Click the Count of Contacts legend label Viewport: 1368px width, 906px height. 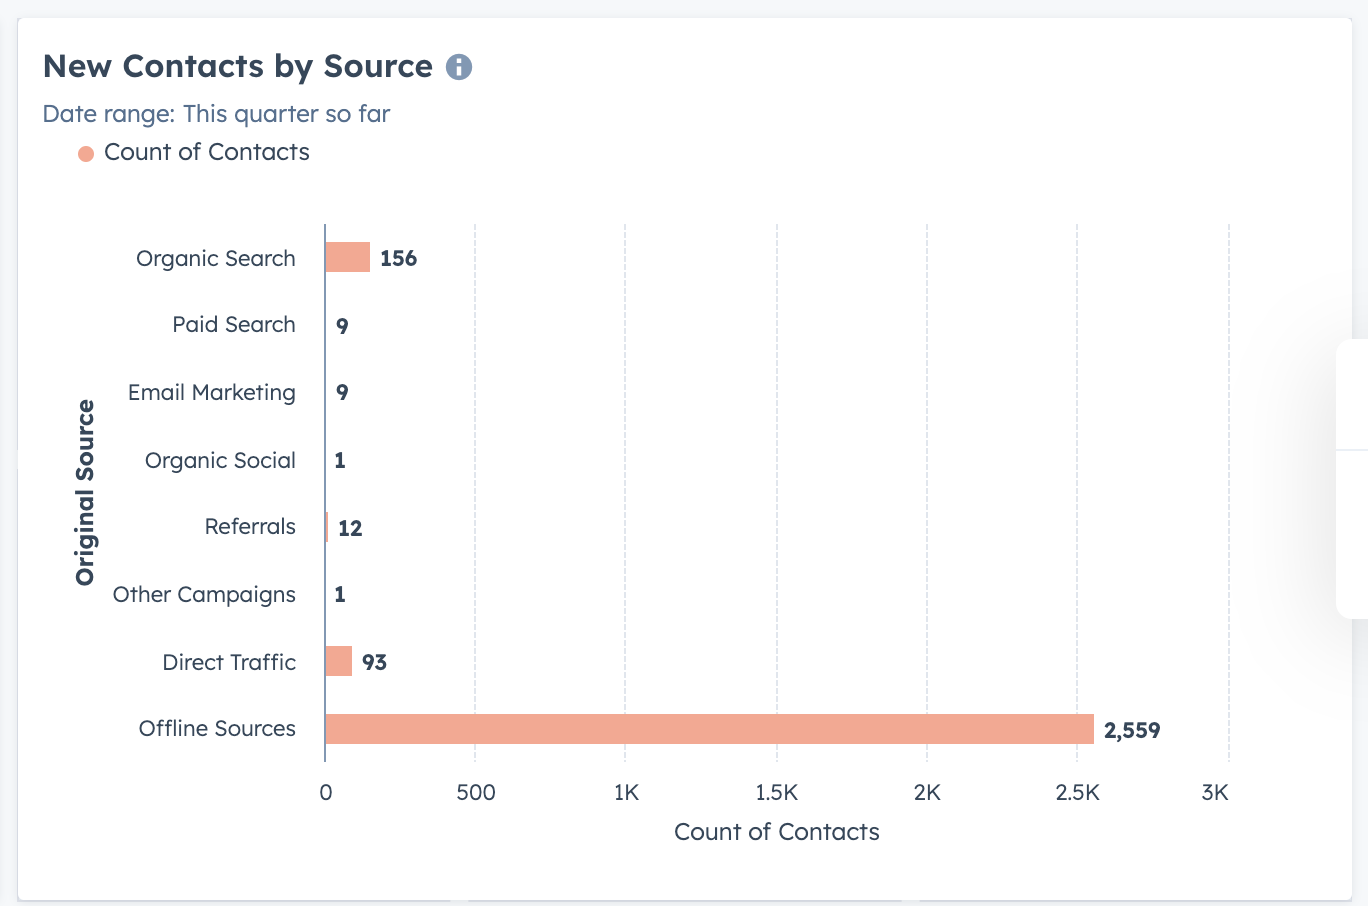coord(207,152)
